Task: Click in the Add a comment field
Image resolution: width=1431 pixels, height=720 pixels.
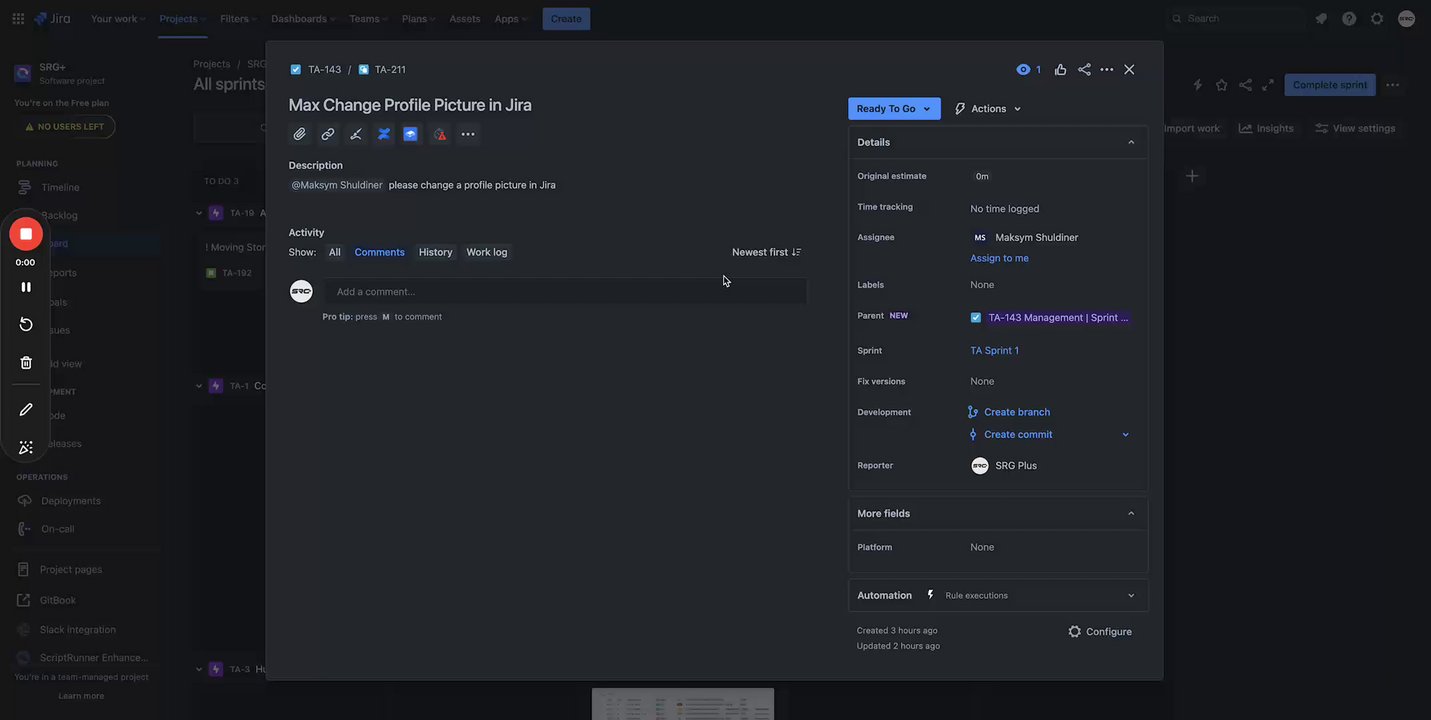Action: tap(565, 291)
